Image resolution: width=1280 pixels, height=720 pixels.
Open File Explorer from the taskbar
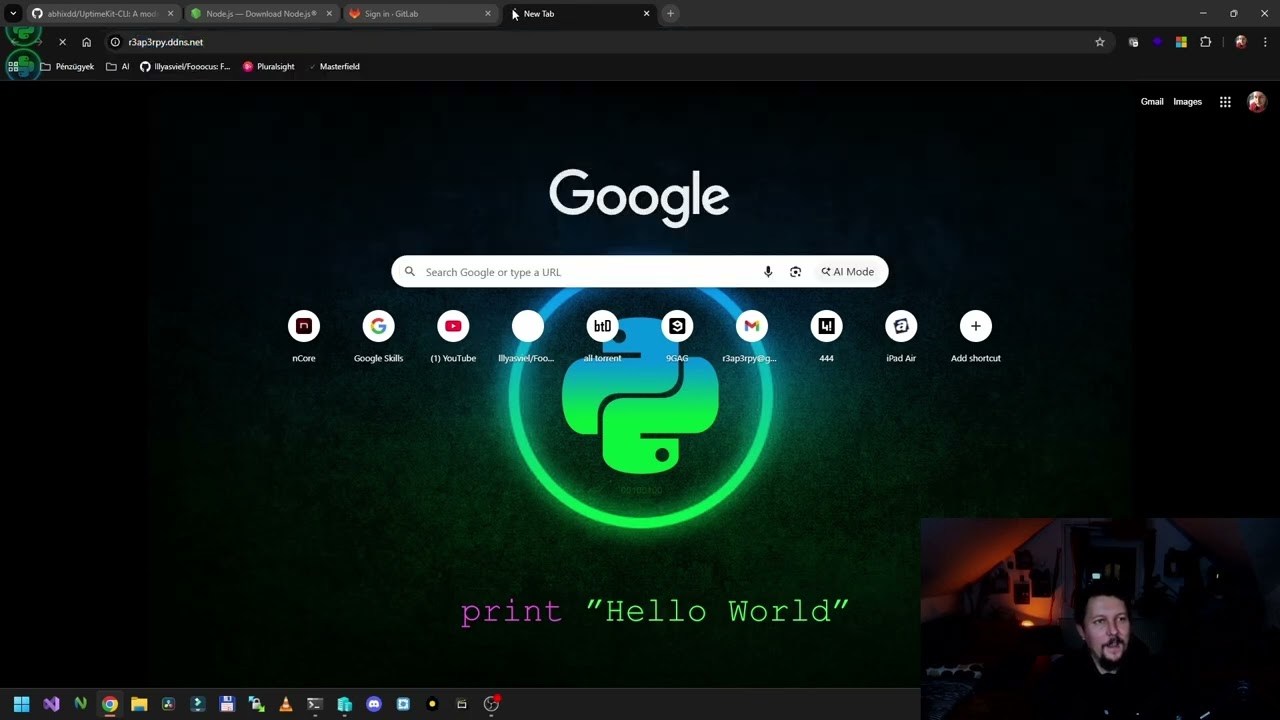pos(139,704)
